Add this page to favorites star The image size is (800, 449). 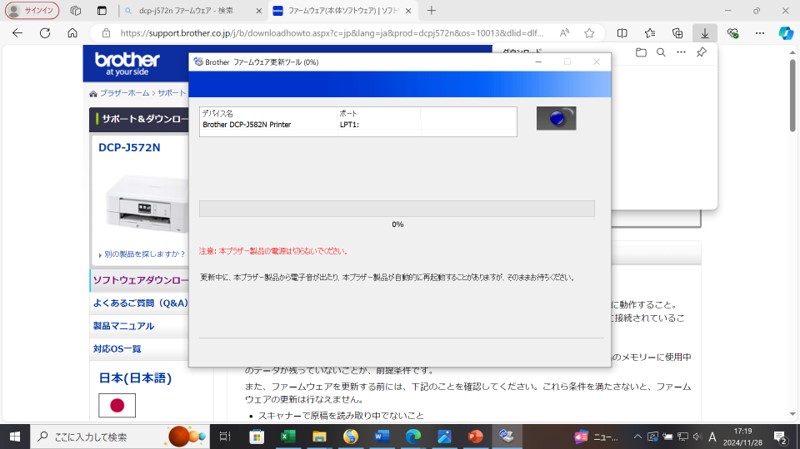[x=589, y=33]
